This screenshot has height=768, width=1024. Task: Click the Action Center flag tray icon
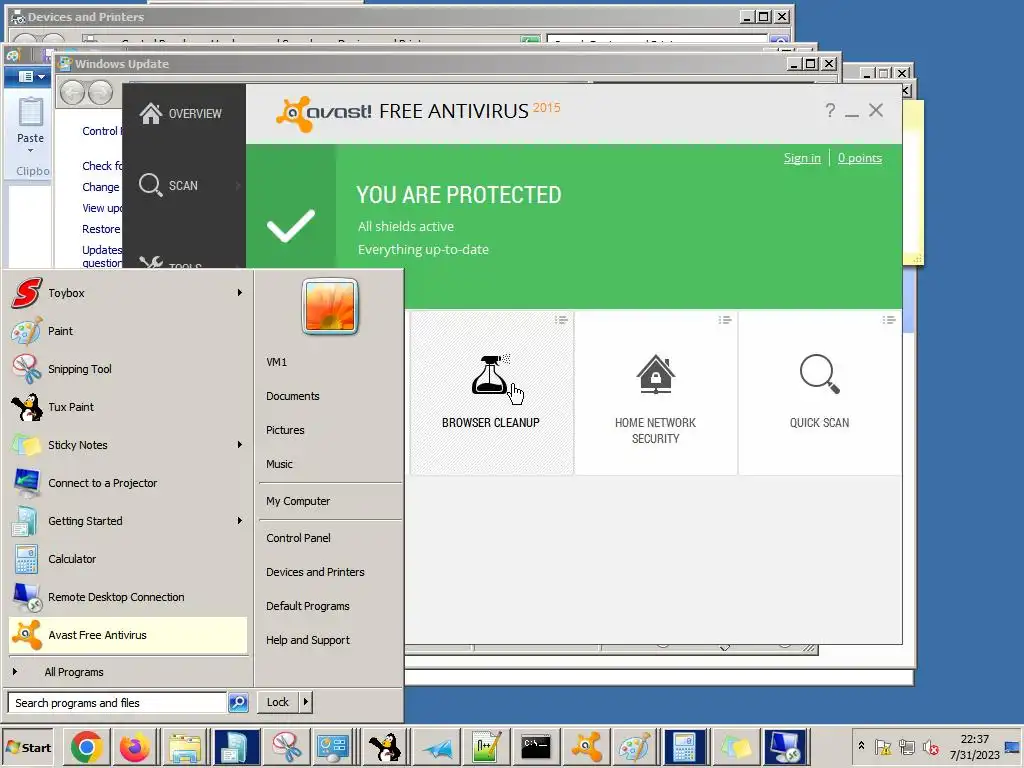883,747
